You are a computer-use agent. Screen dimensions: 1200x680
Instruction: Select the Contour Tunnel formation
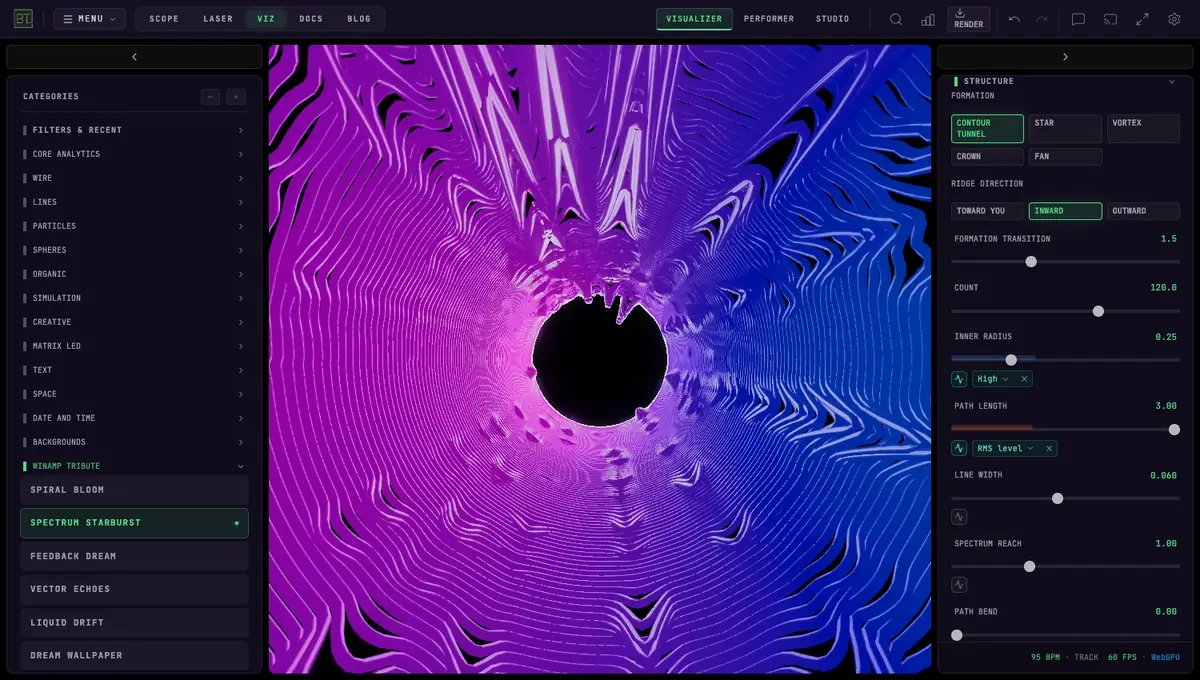point(987,128)
